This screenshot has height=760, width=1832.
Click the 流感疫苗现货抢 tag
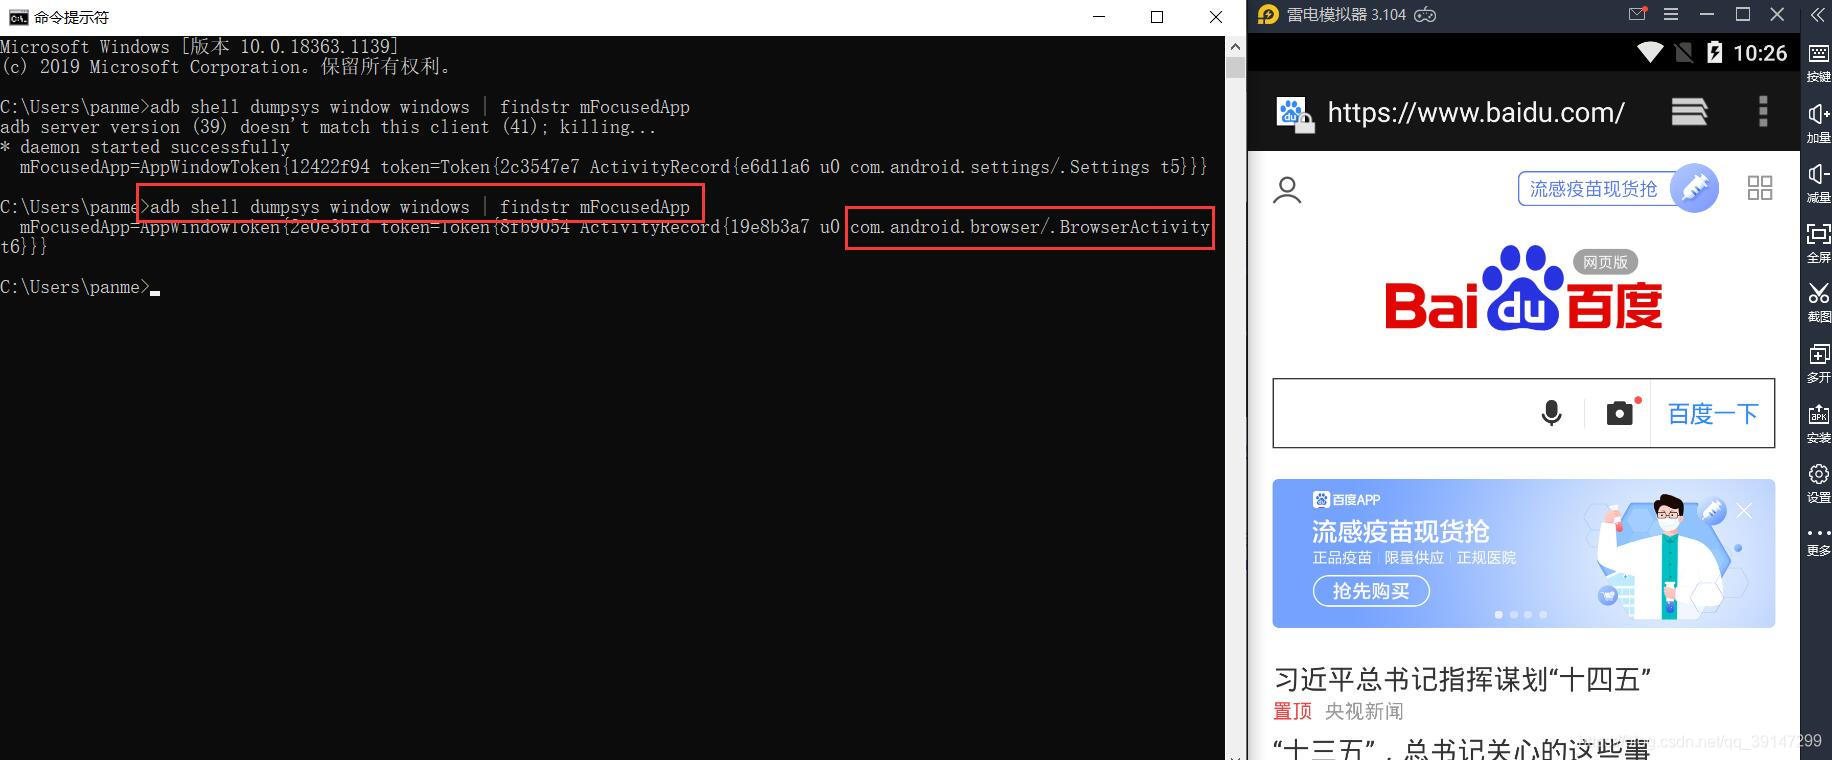pos(1594,189)
